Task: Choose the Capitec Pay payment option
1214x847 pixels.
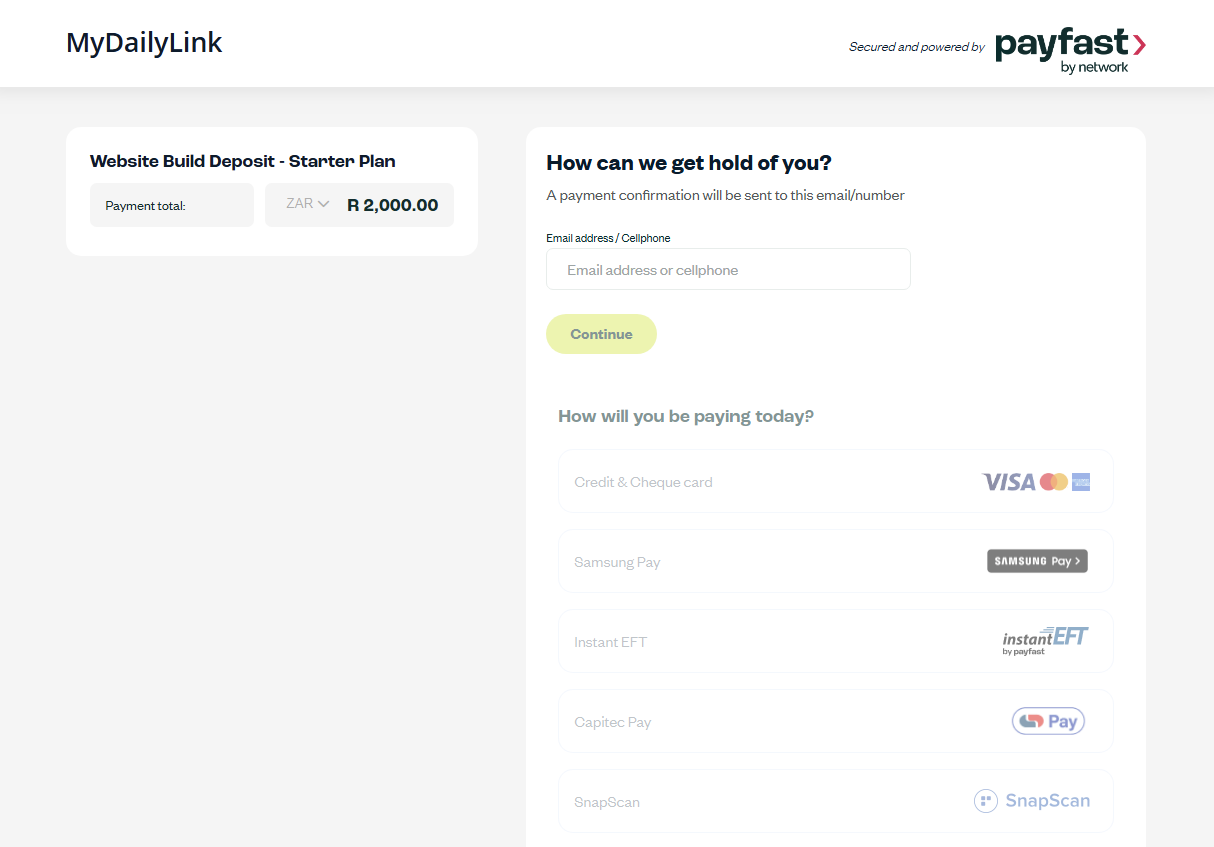Action: pos(835,721)
